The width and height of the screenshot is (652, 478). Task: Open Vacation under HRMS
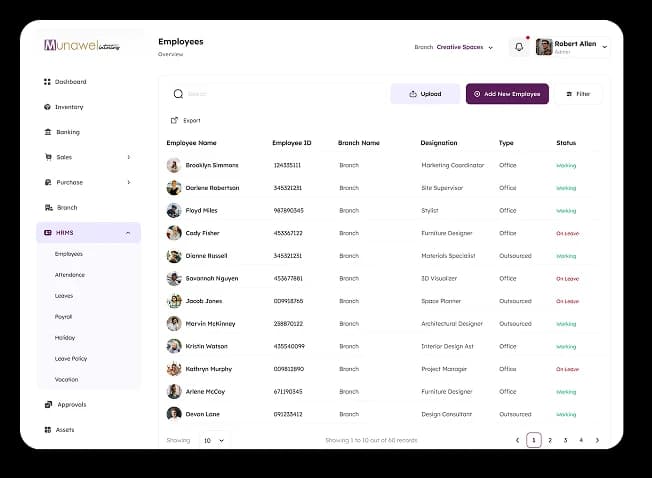pyautogui.click(x=66, y=379)
